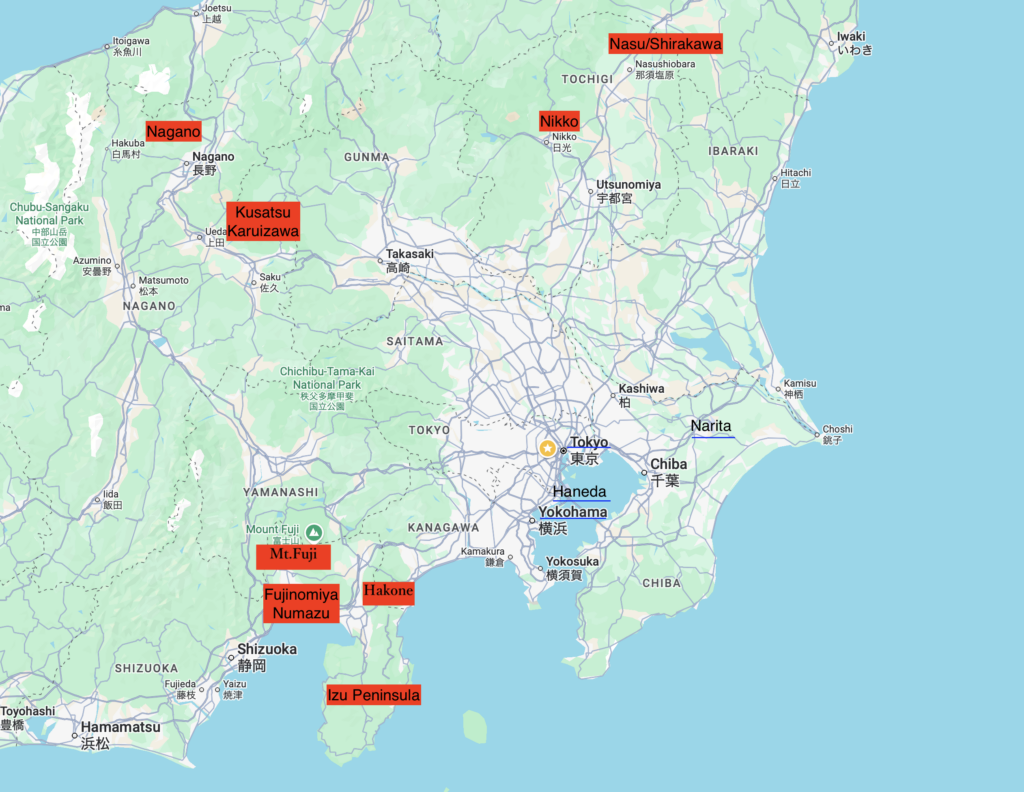The height and width of the screenshot is (792, 1024).
Task: Click the red Hakone label
Action: coord(388,592)
